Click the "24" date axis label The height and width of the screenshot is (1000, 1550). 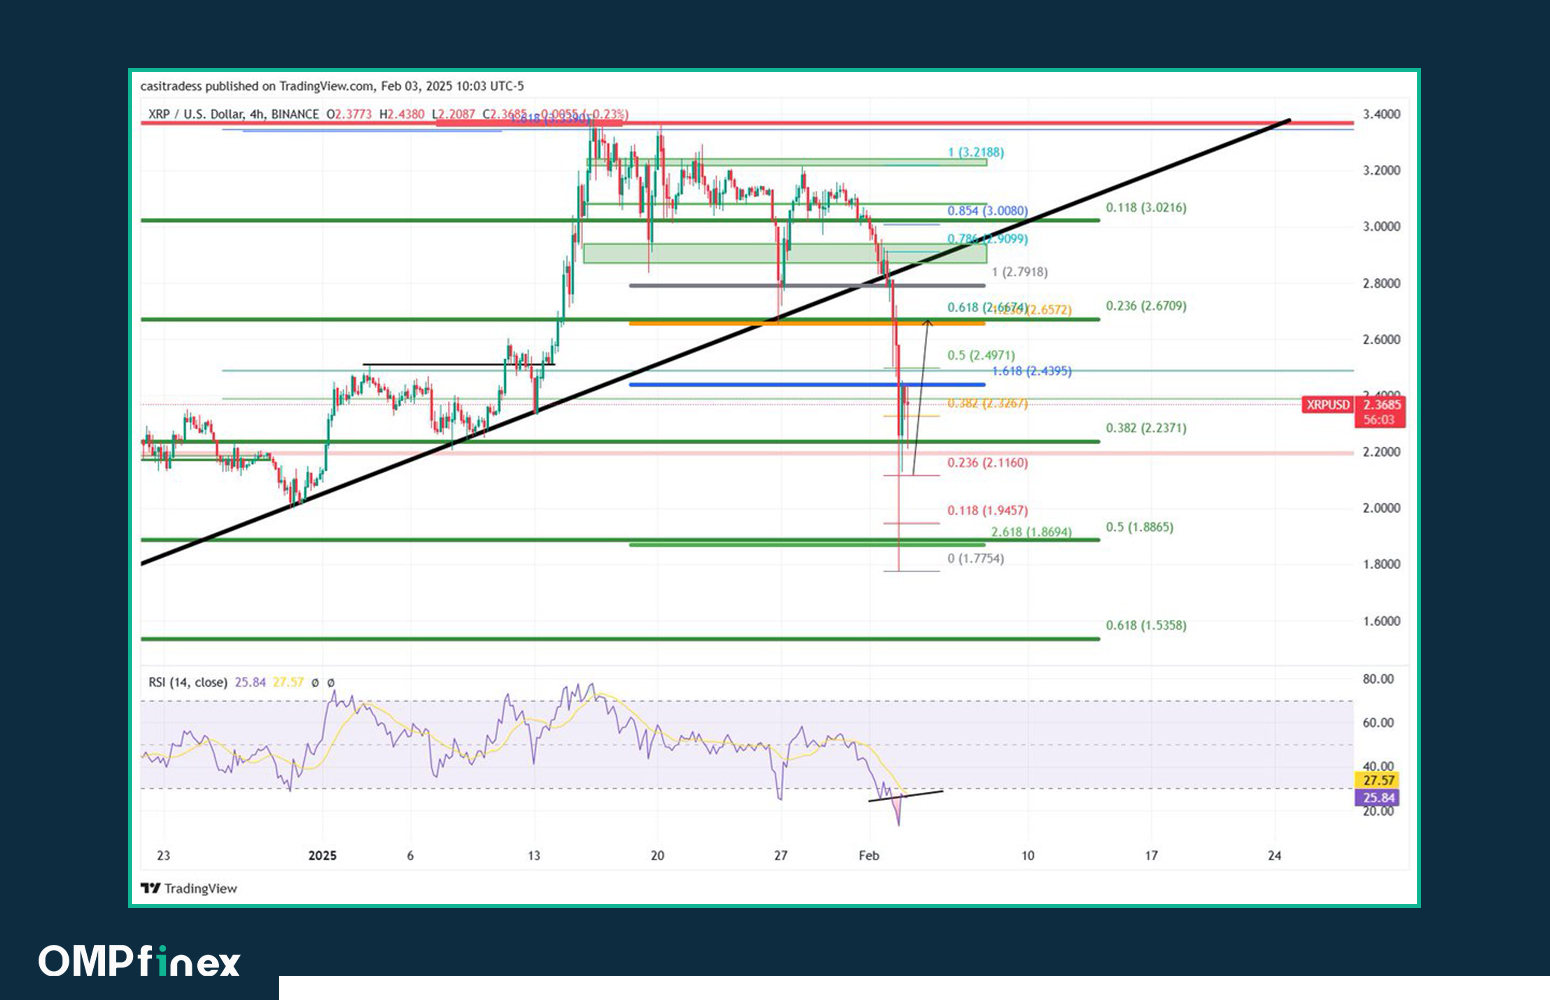coord(1274,856)
